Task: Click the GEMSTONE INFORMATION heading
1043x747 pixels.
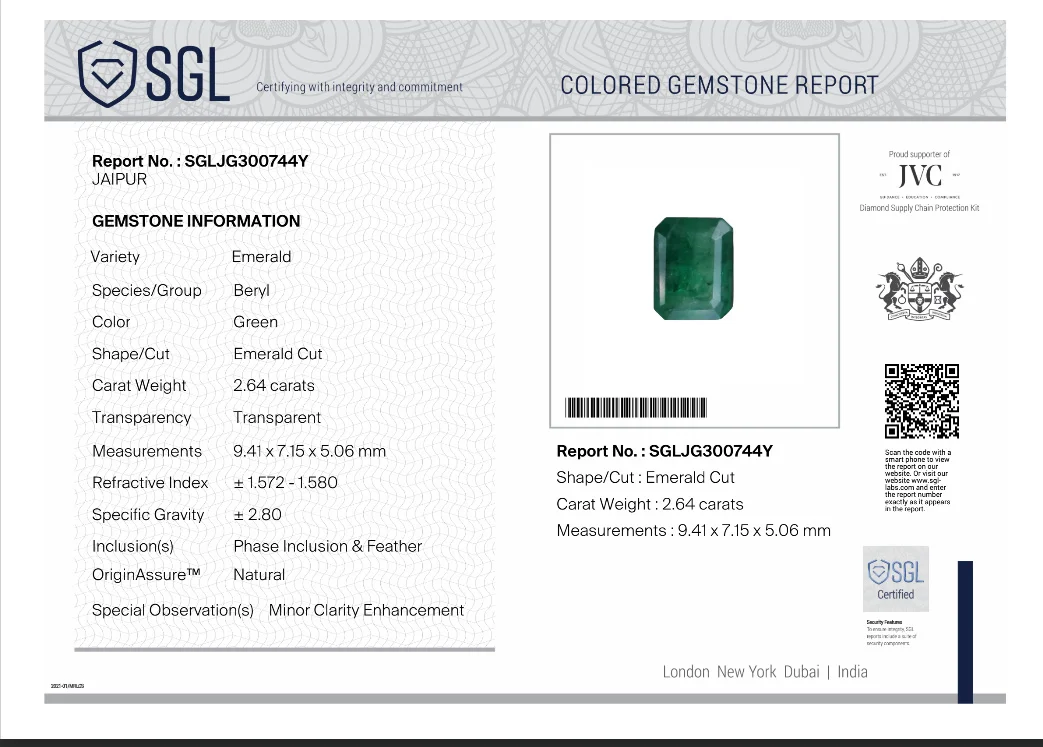Action: pos(196,221)
